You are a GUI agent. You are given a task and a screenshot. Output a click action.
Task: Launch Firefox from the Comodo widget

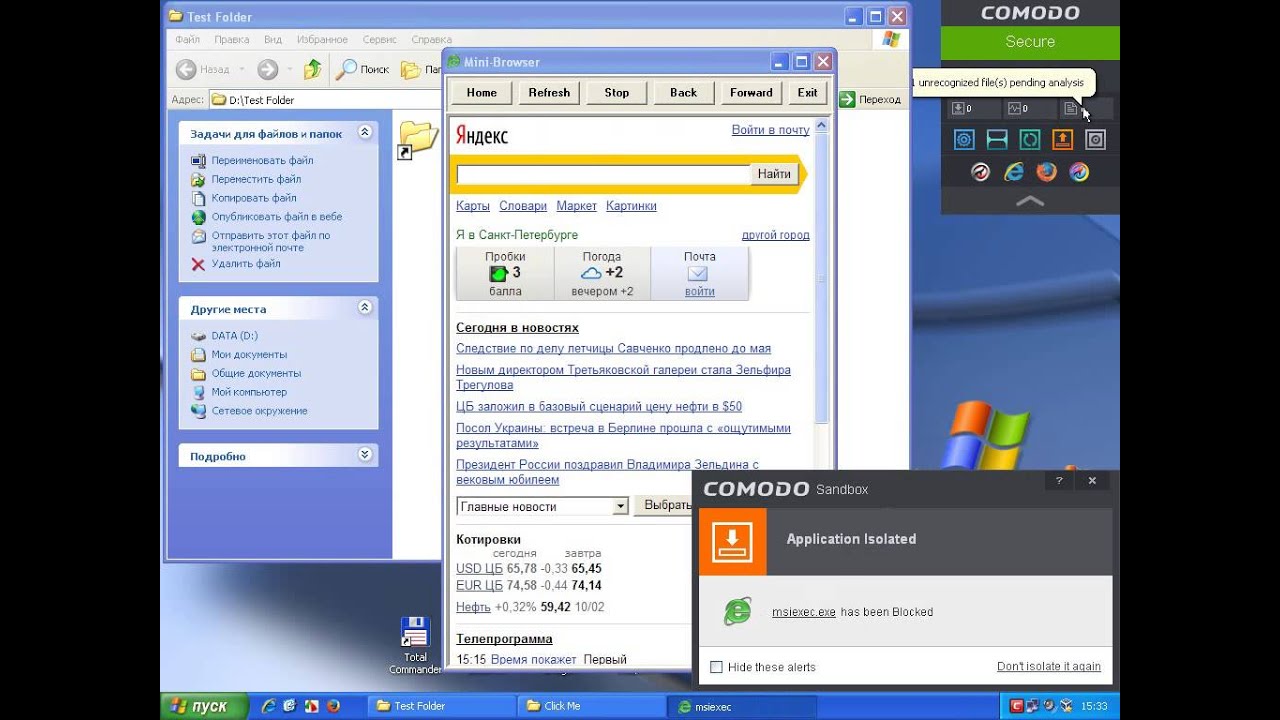pyautogui.click(x=1047, y=172)
